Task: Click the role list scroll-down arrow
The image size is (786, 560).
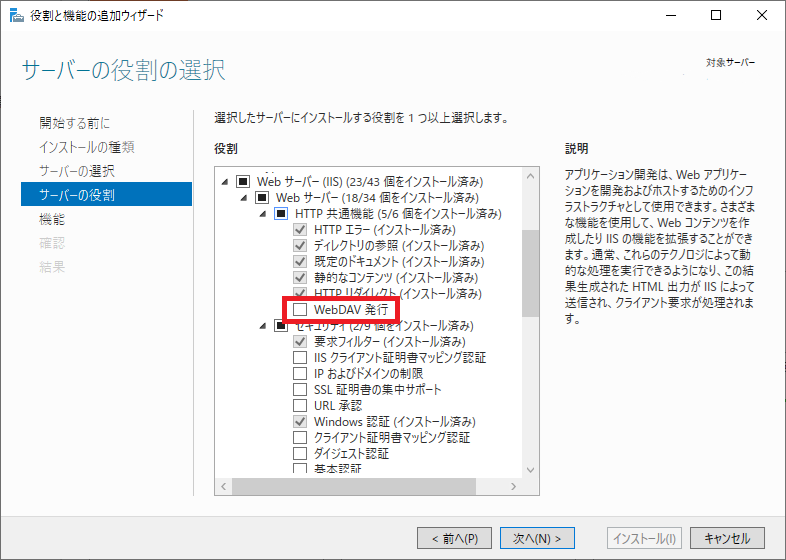Action: tap(530, 469)
